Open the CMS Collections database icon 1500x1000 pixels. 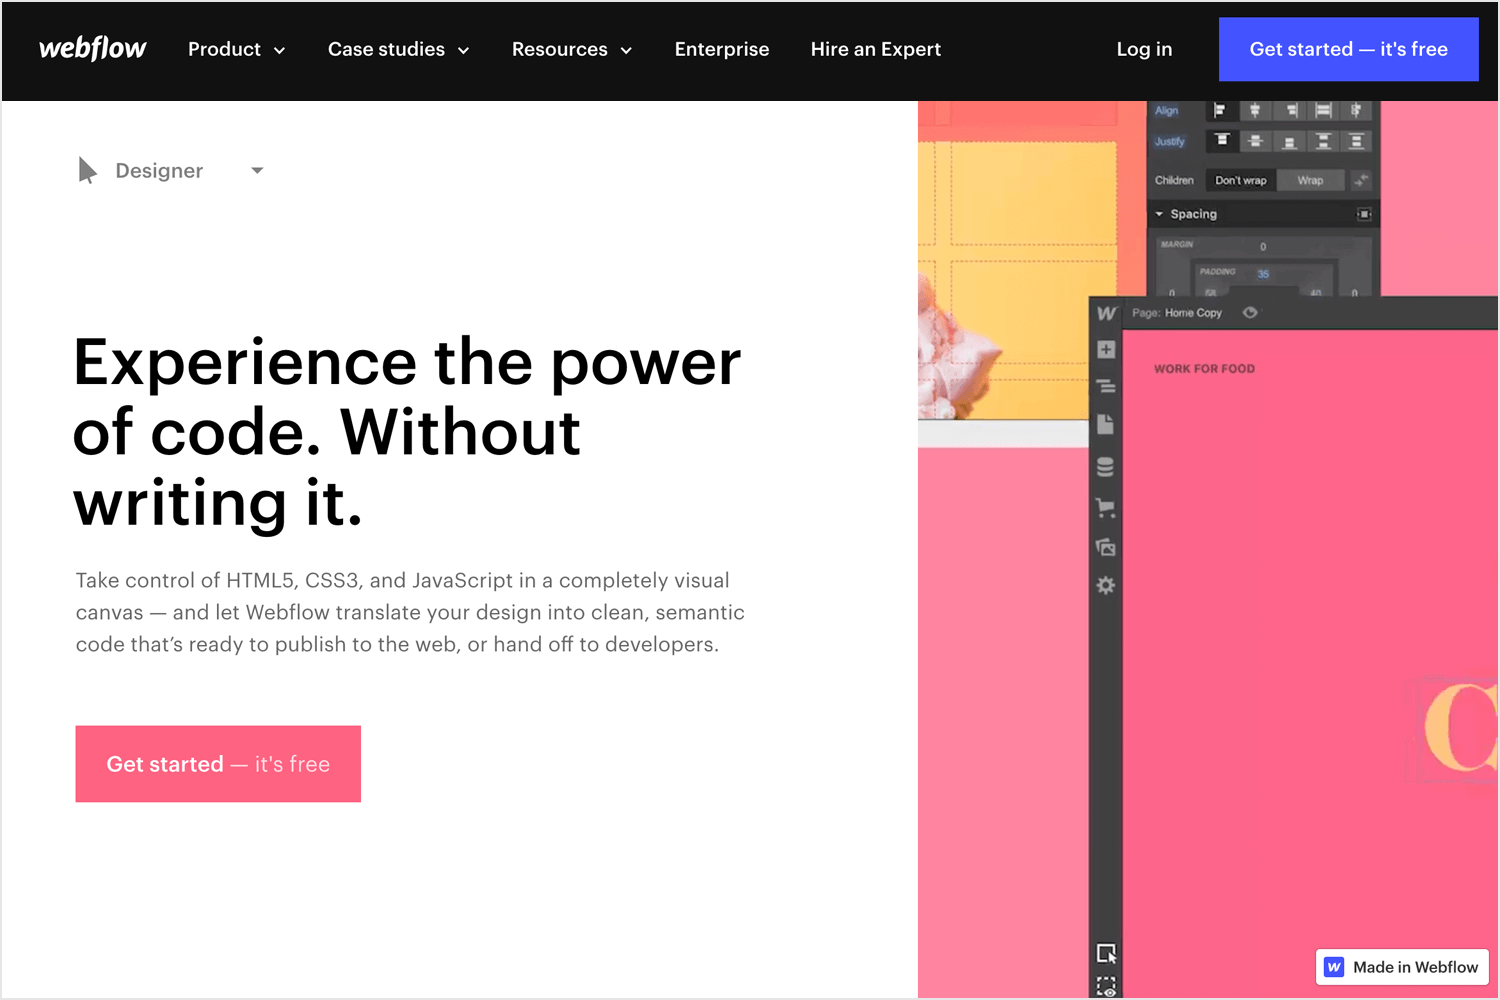click(x=1105, y=467)
